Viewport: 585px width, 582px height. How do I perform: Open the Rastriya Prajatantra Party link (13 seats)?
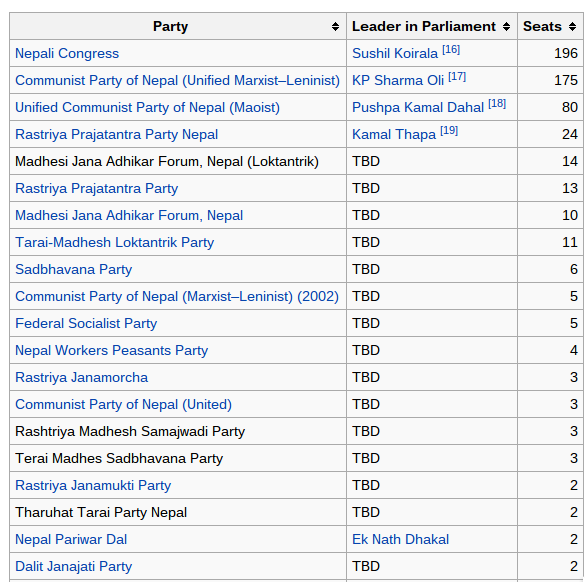point(97,188)
